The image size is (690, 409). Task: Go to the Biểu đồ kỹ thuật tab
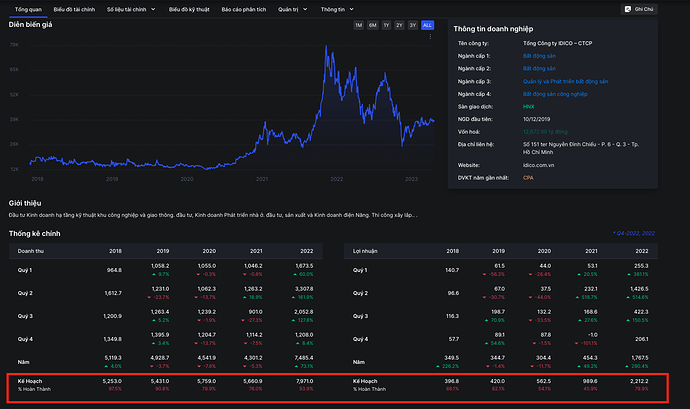188,8
